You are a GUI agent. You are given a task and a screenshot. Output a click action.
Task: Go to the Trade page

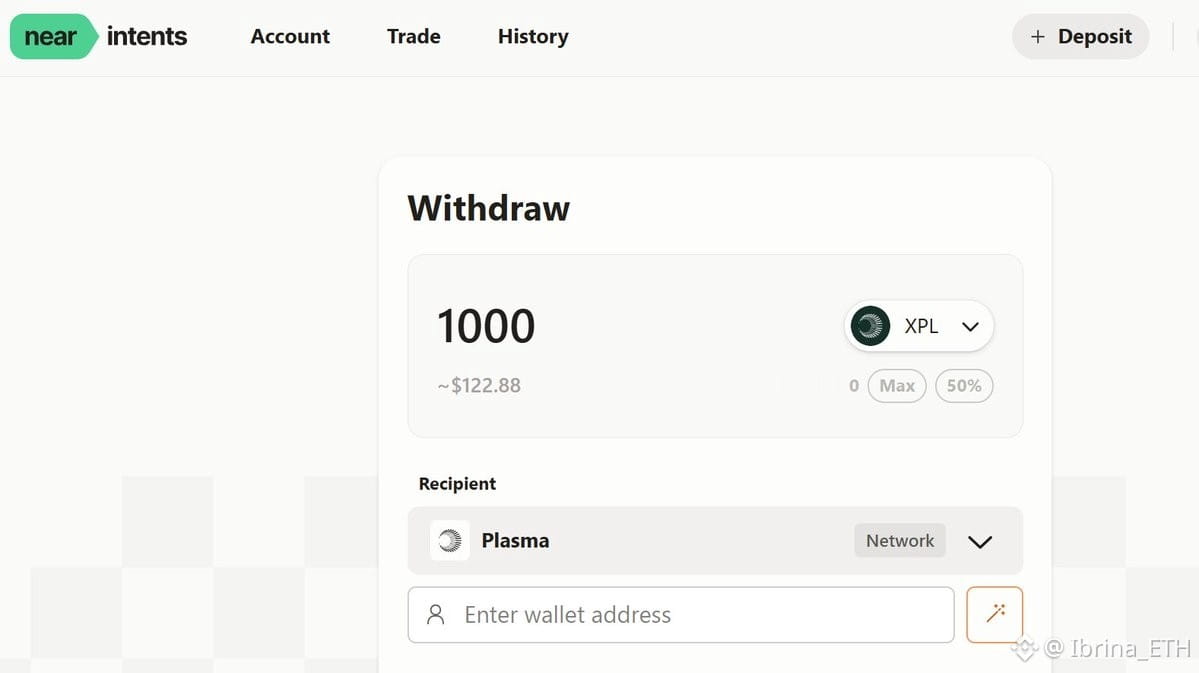coord(414,37)
